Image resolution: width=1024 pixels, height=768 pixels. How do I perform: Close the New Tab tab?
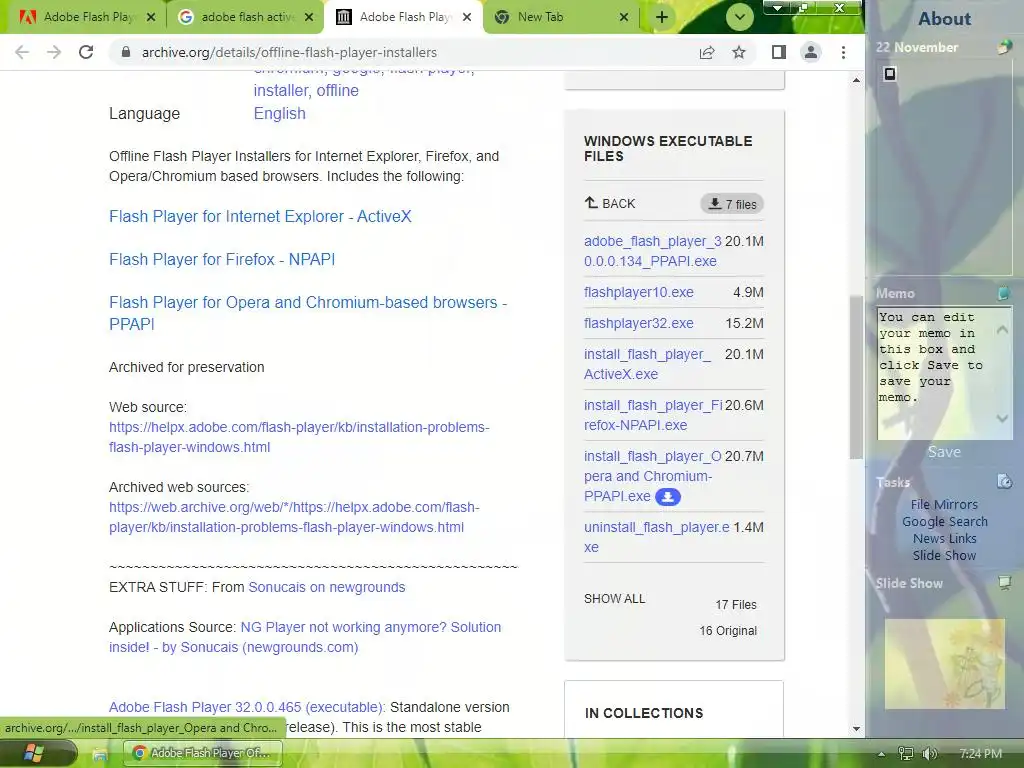pos(624,17)
